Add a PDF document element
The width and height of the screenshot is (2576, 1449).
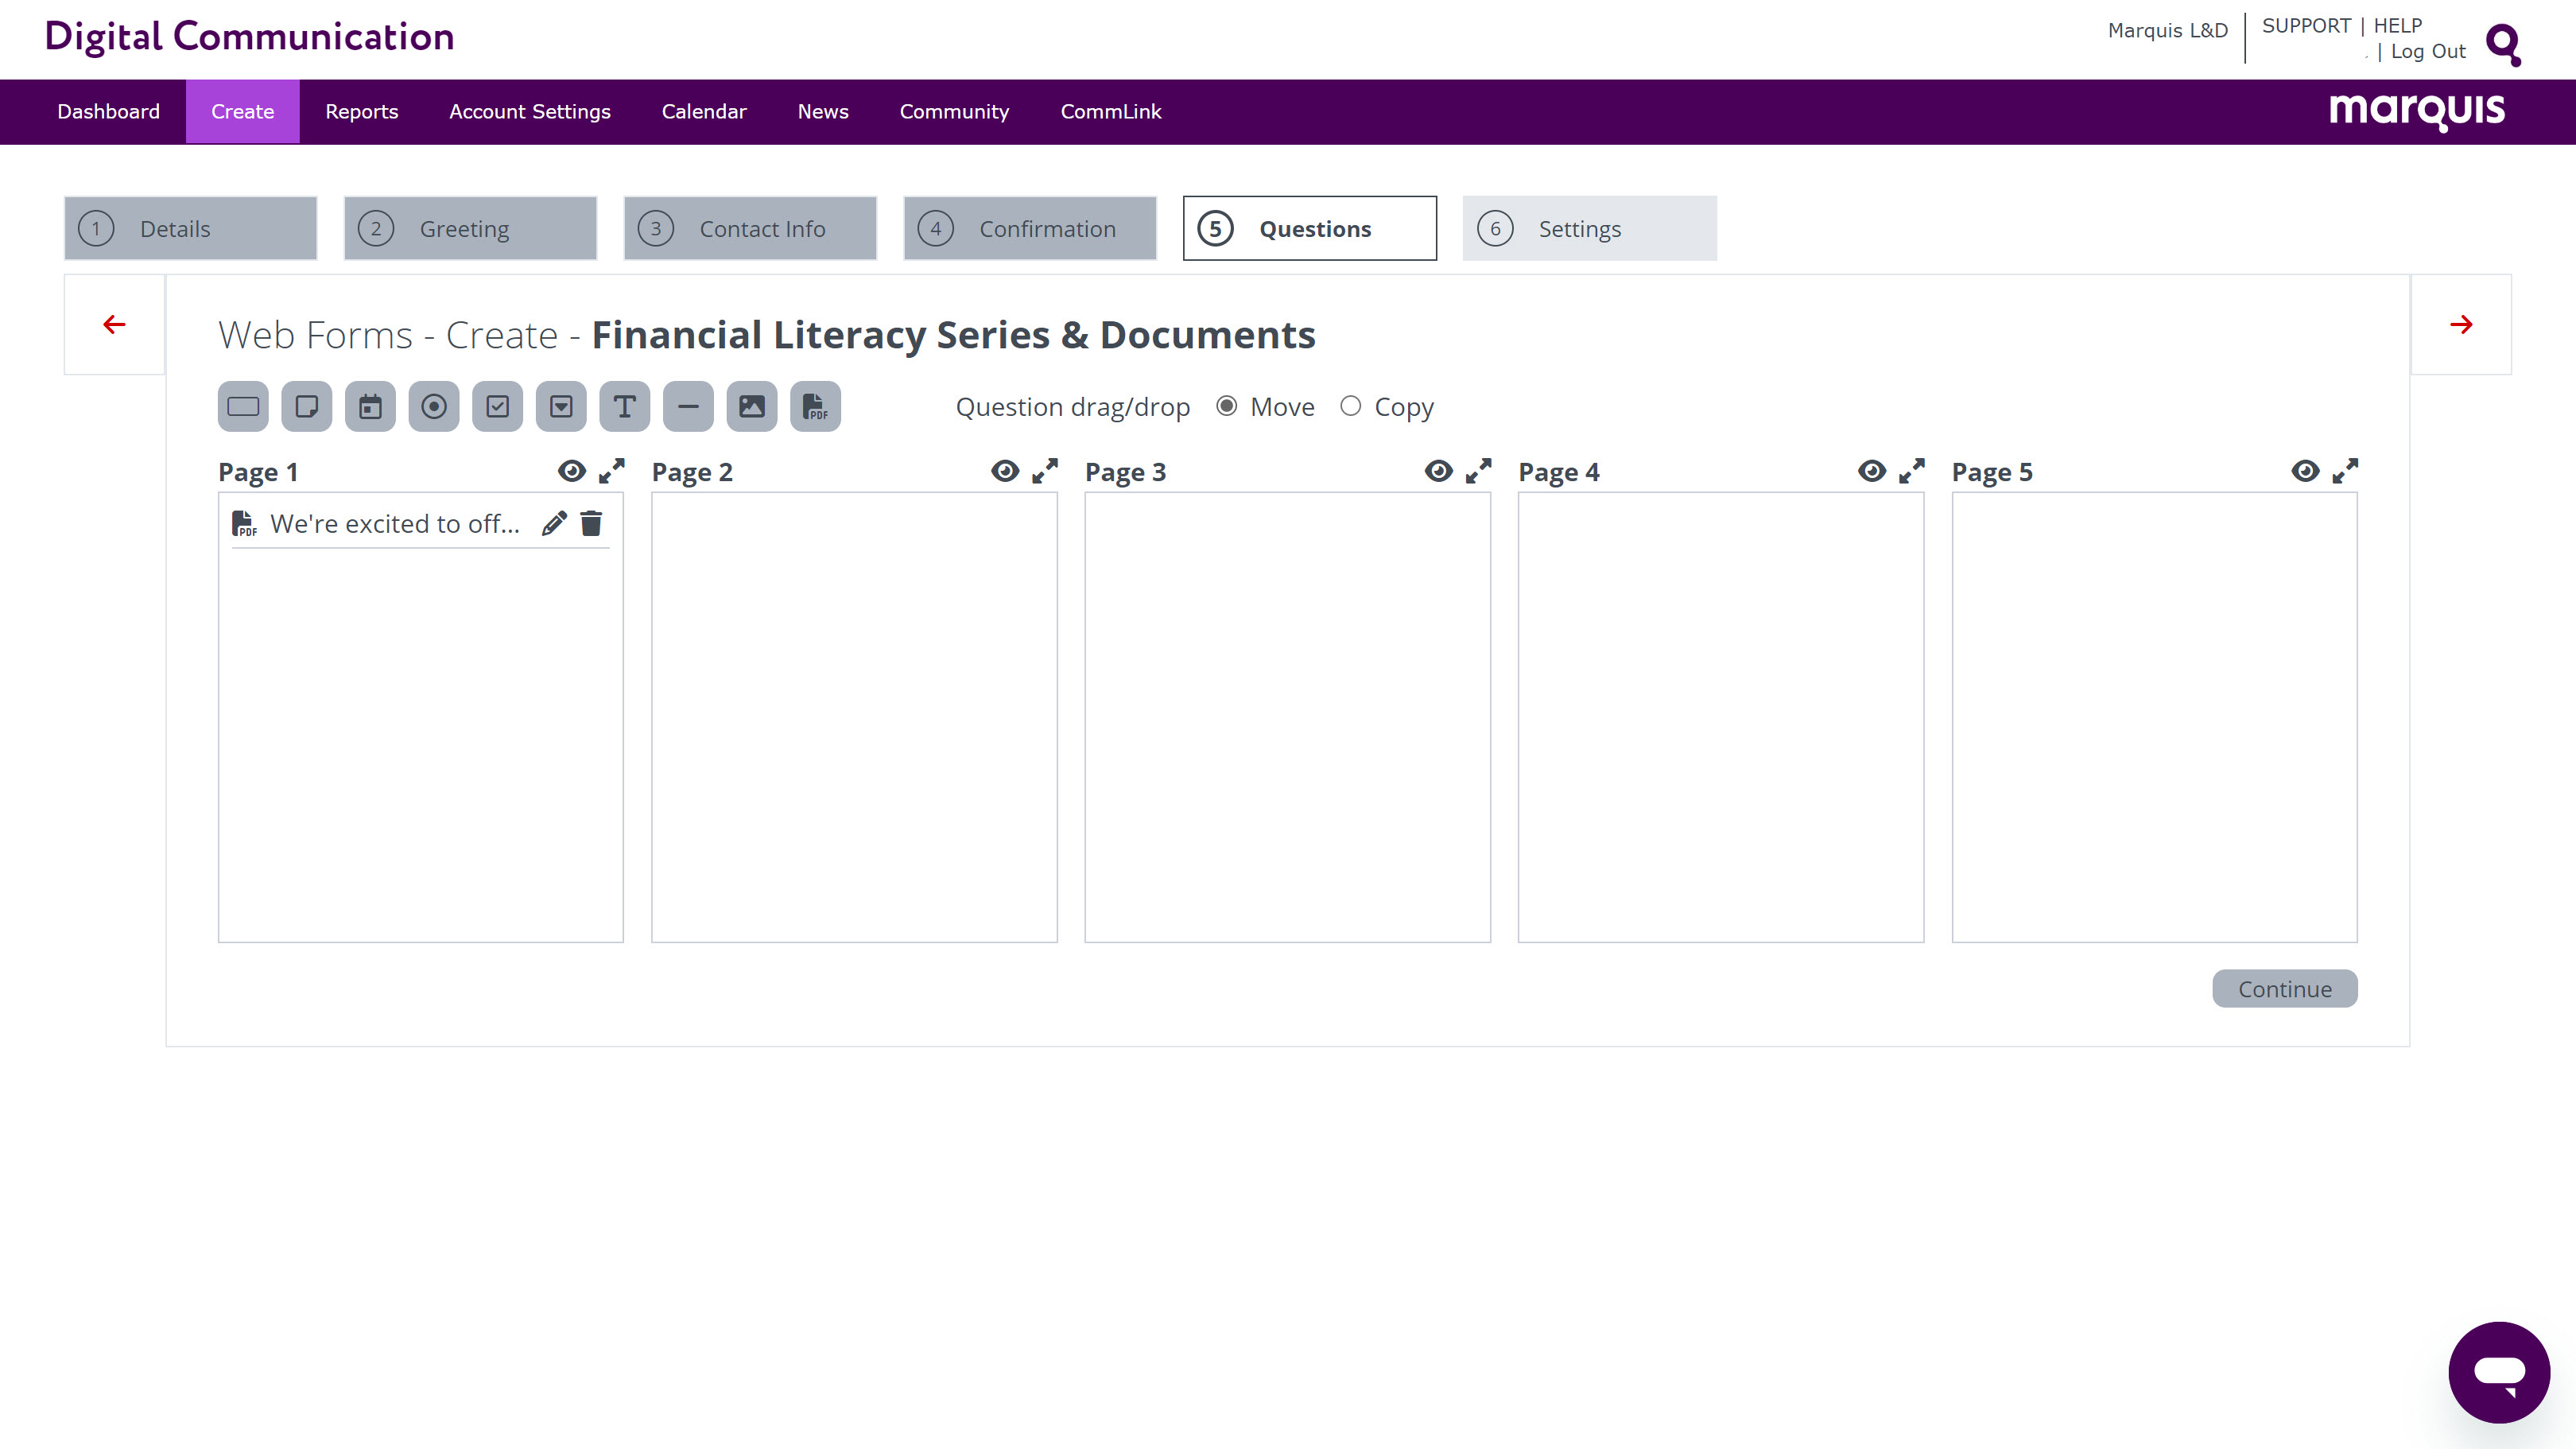click(x=815, y=406)
